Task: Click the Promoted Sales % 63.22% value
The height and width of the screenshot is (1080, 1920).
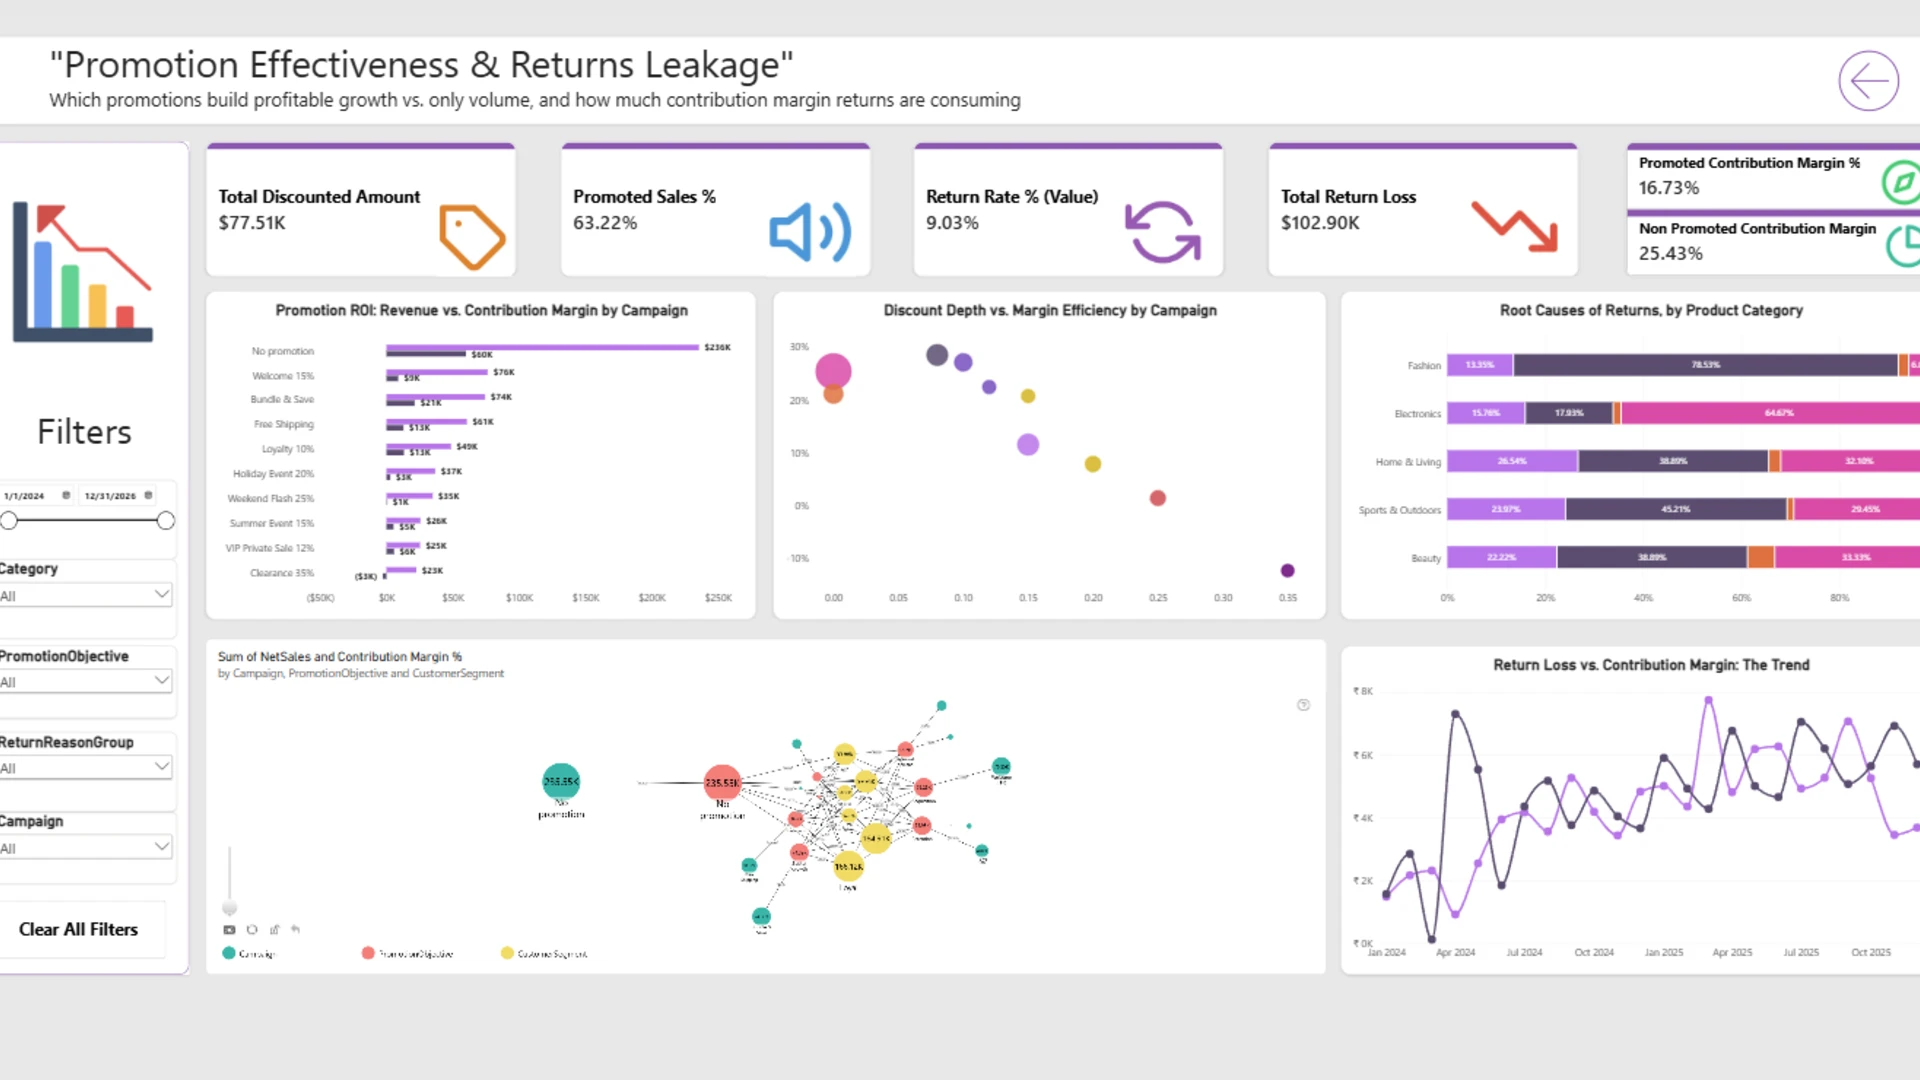Action: point(605,223)
